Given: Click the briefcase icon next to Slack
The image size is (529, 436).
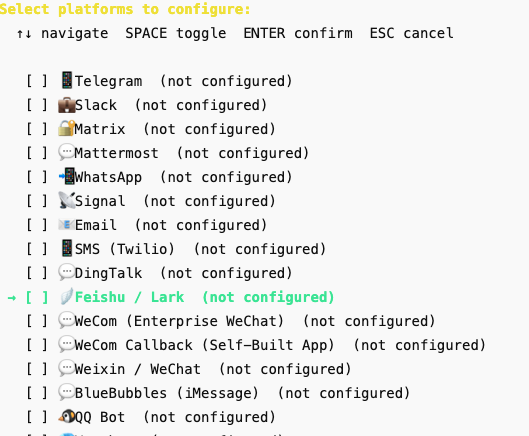Looking at the screenshot, I should tap(66, 105).
